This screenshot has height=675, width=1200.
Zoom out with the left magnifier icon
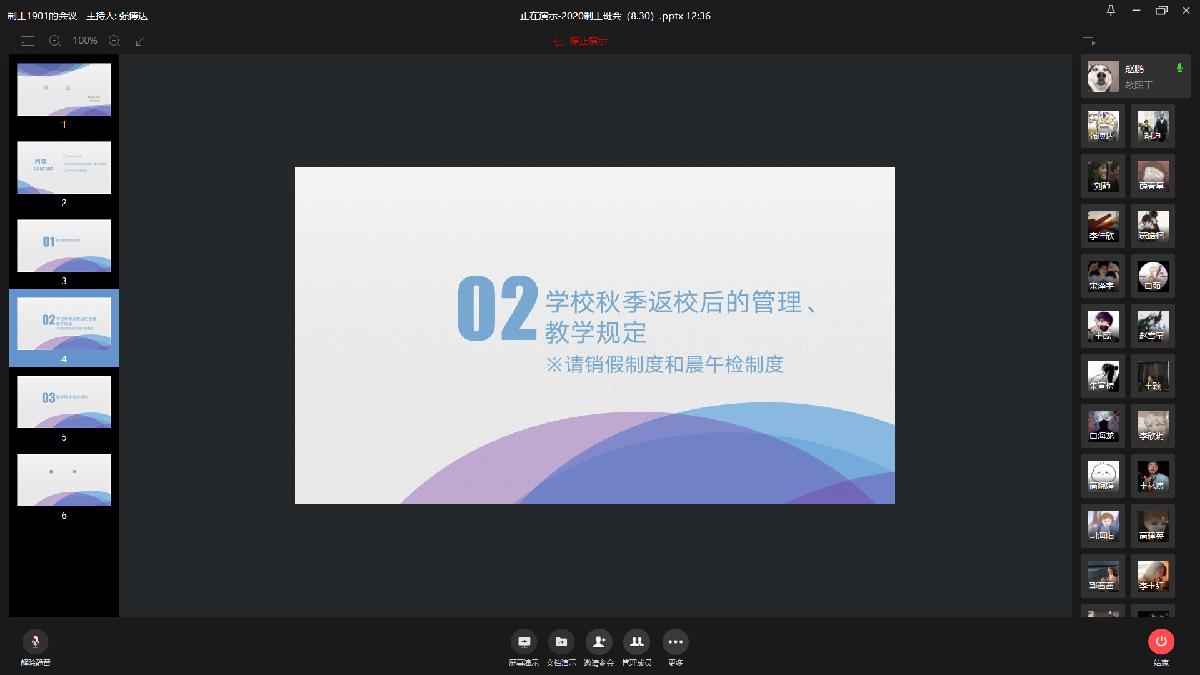click(55, 41)
